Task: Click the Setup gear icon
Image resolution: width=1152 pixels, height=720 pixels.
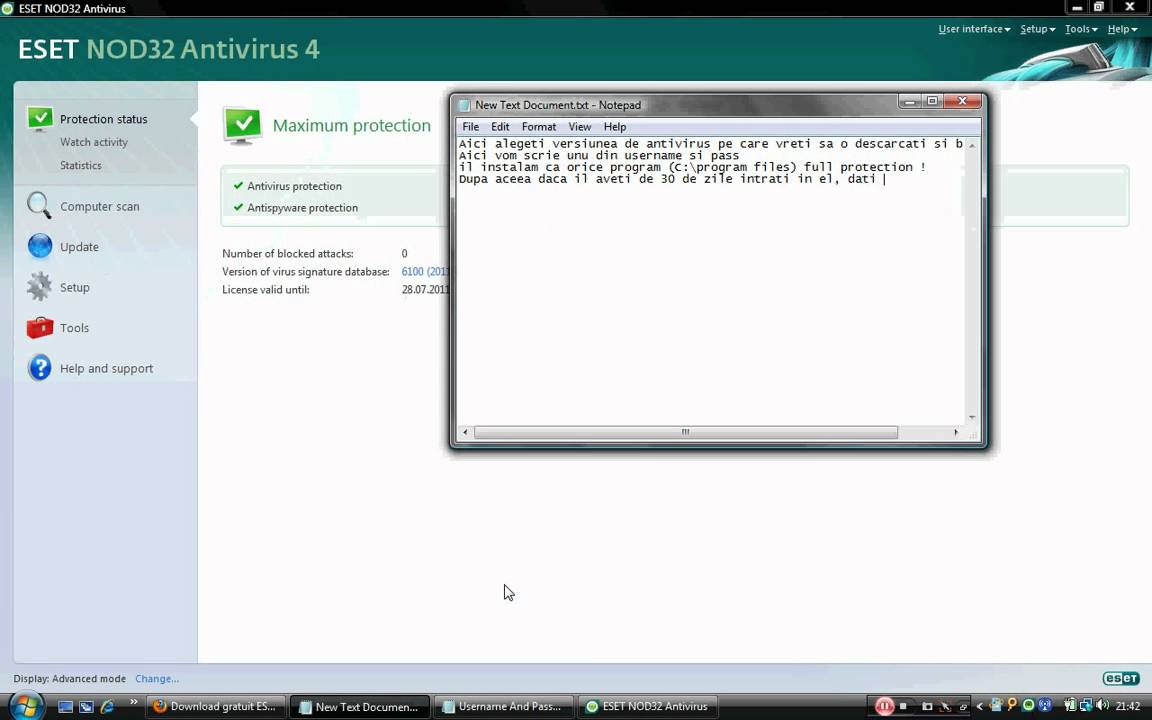Action: [x=40, y=287]
